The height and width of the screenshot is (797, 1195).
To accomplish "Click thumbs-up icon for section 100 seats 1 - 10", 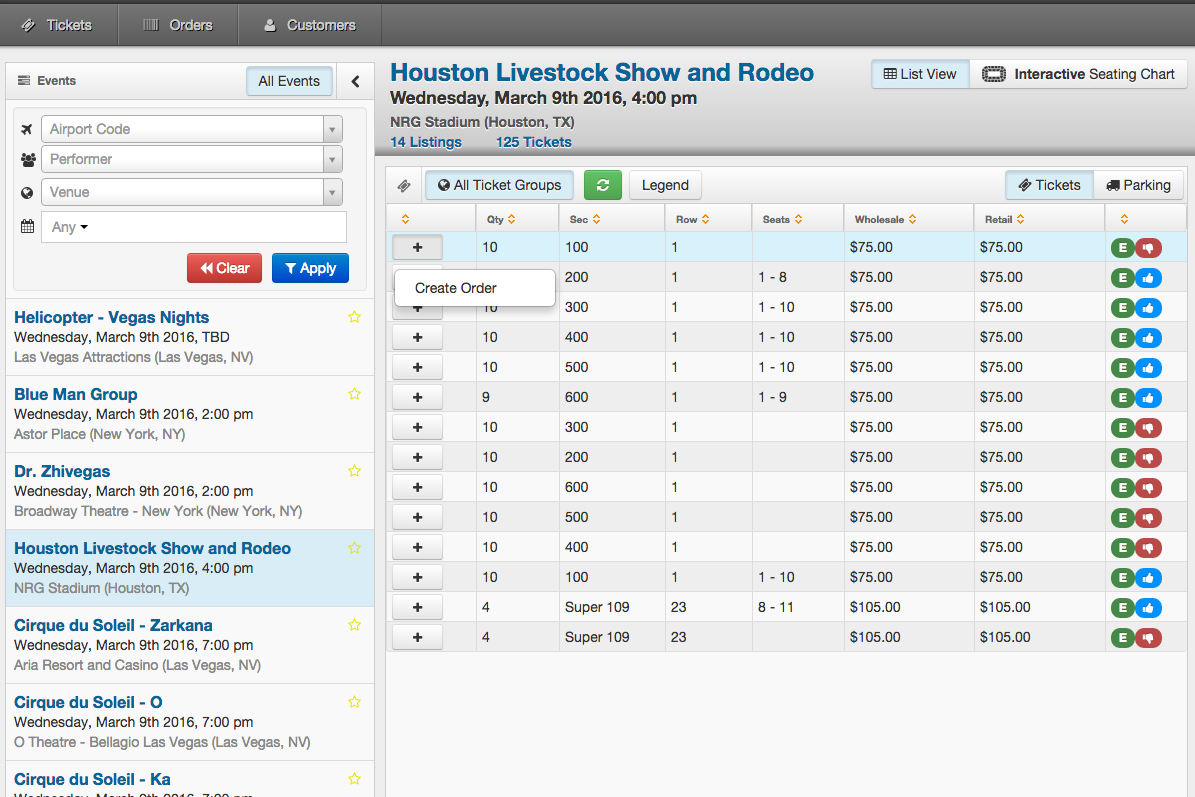I will coord(1149,578).
